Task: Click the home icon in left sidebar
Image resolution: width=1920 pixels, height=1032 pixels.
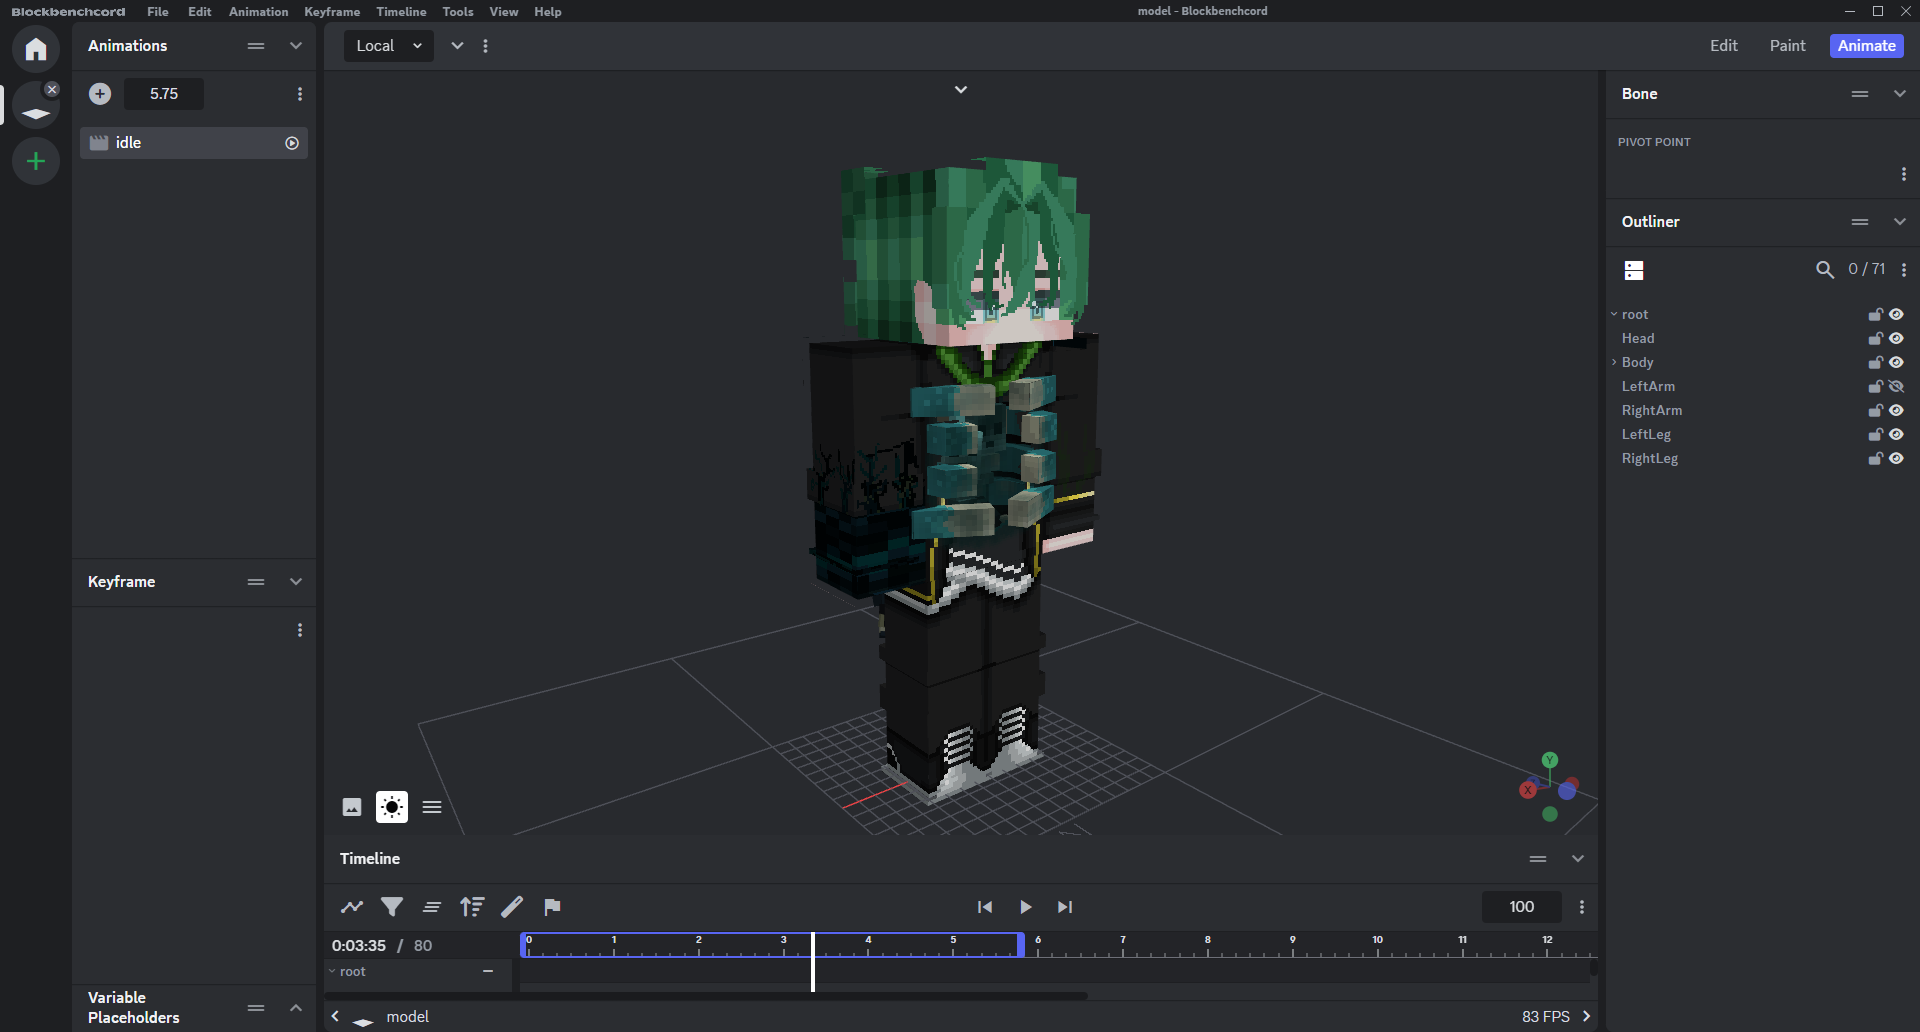Action: click(36, 49)
